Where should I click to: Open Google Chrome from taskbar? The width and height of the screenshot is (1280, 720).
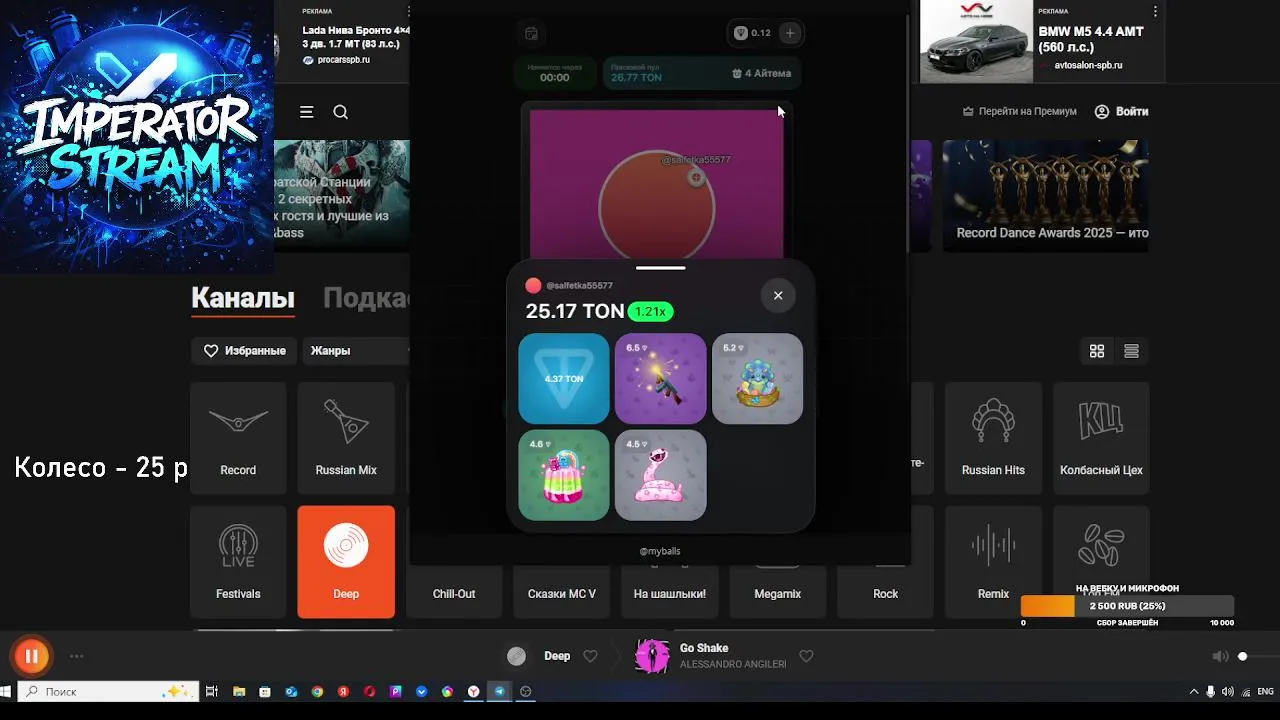point(317,691)
